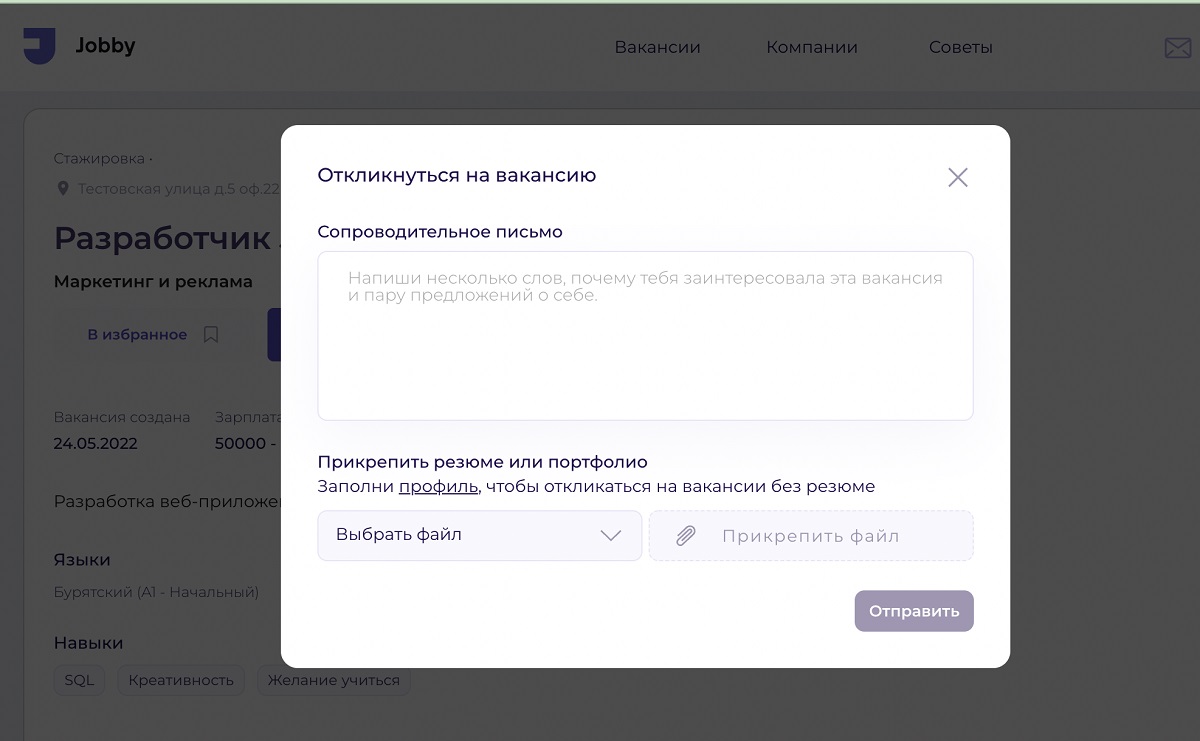1200x741 pixels.
Task: Switch to the Компании section
Action: pyautogui.click(x=811, y=46)
